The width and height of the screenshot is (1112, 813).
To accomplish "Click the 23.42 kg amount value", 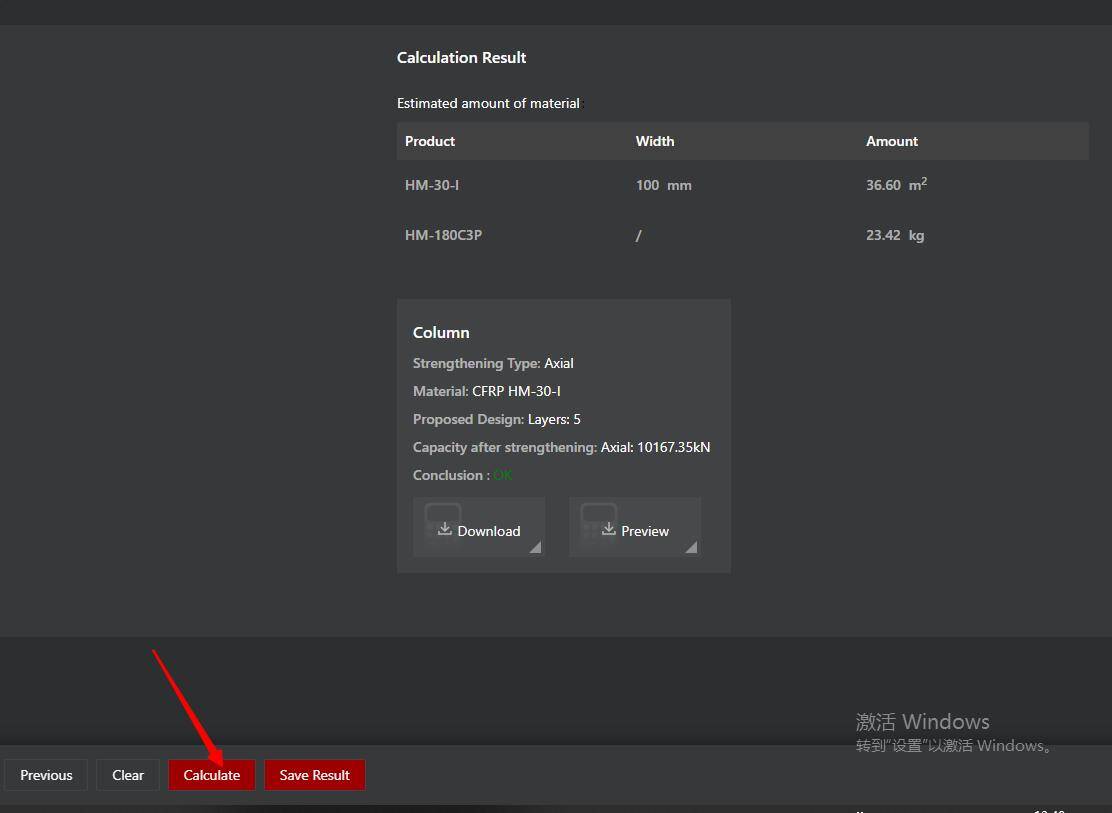I will point(894,235).
